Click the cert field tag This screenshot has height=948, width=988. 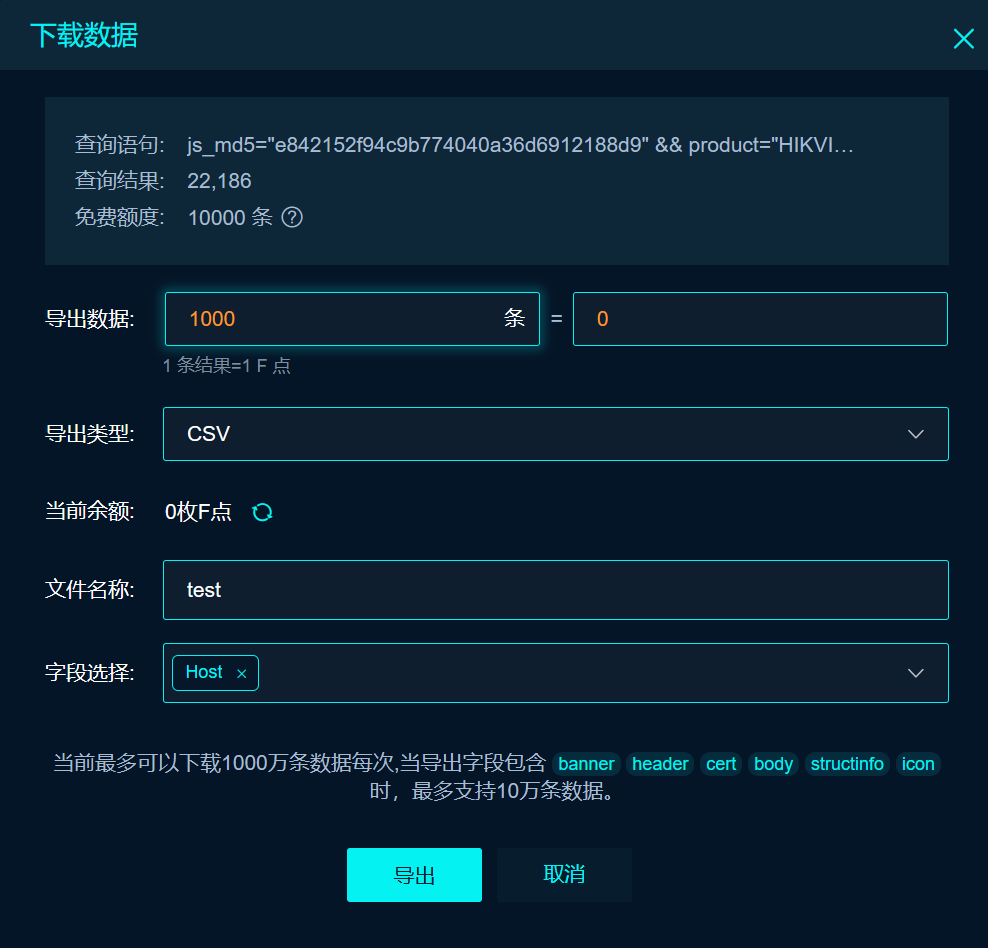coord(721,763)
